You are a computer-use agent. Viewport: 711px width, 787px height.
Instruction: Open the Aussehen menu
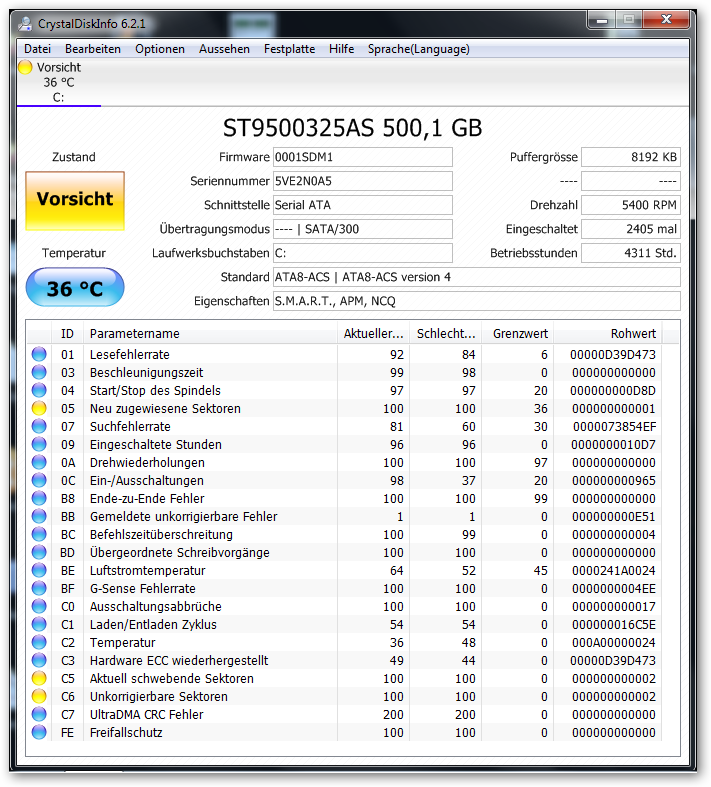[x=224, y=49]
